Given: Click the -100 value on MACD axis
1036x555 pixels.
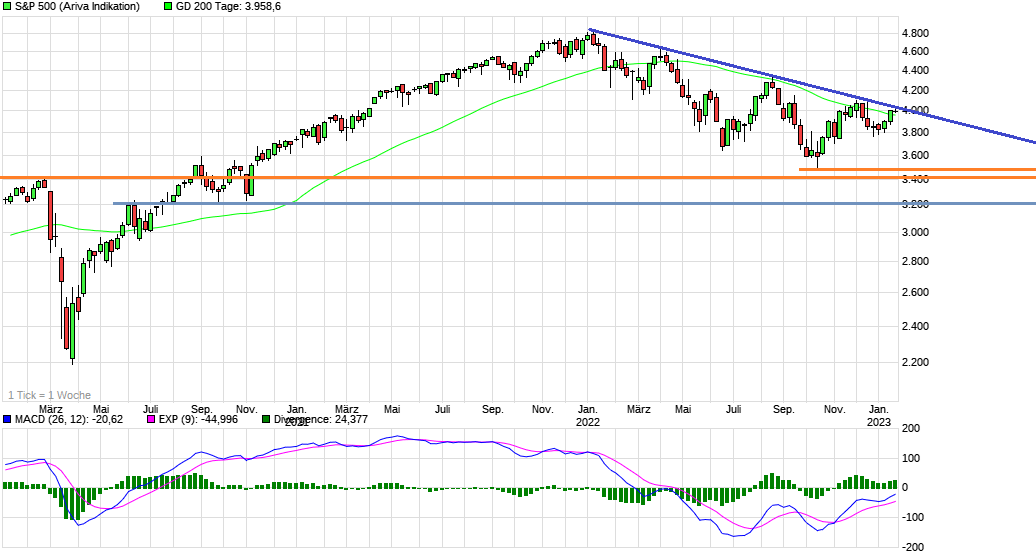Looking at the screenshot, I should pos(914,517).
